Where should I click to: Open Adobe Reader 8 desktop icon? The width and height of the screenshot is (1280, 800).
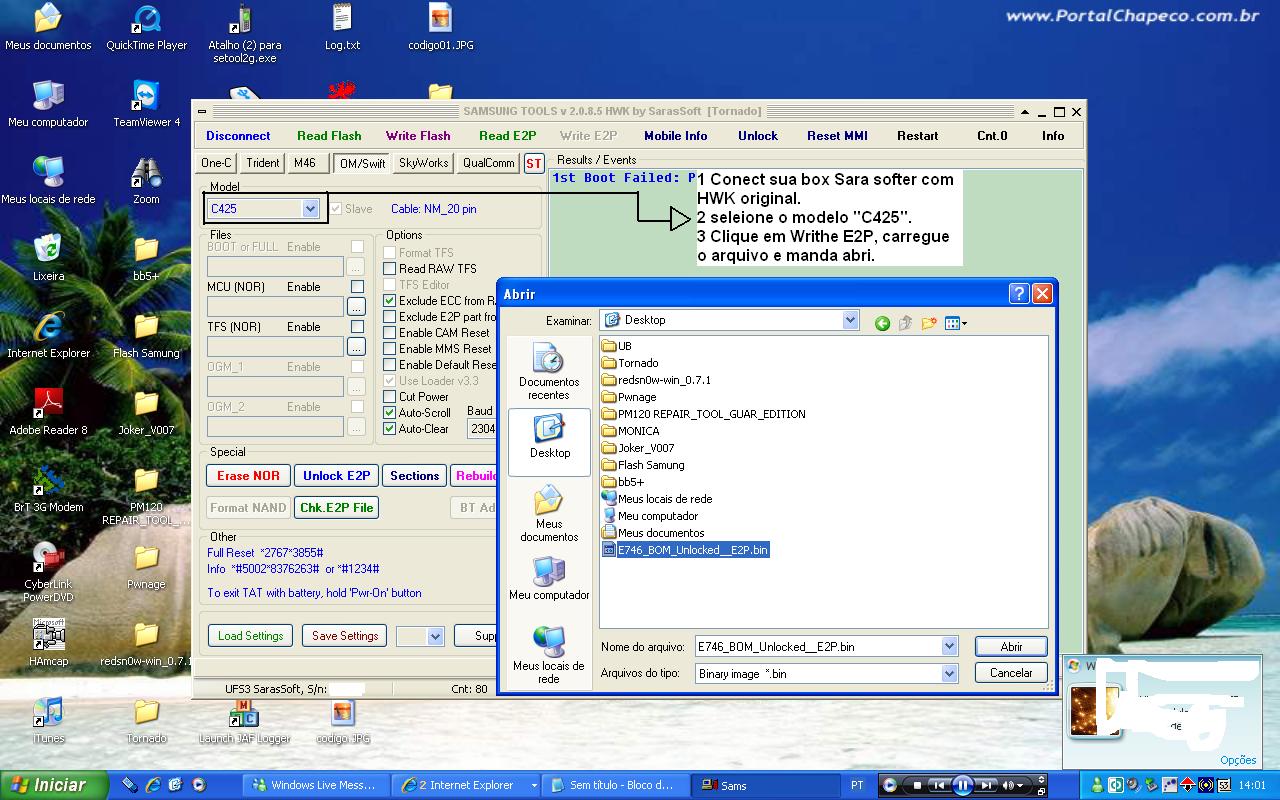(x=48, y=411)
